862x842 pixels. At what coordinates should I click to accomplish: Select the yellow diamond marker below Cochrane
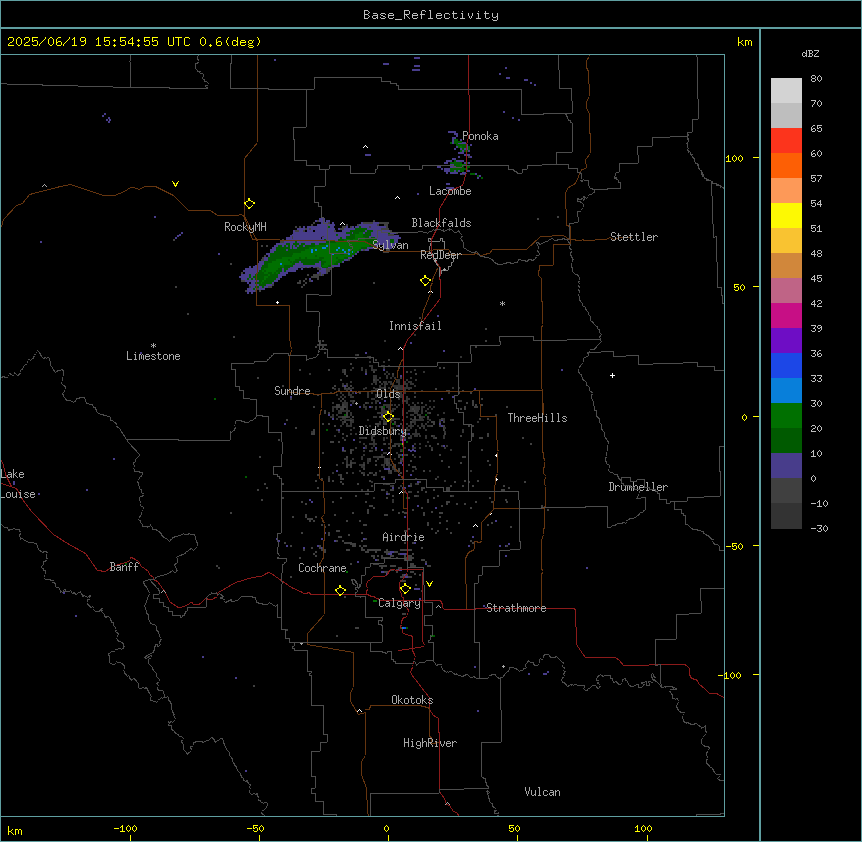pyautogui.click(x=340, y=591)
